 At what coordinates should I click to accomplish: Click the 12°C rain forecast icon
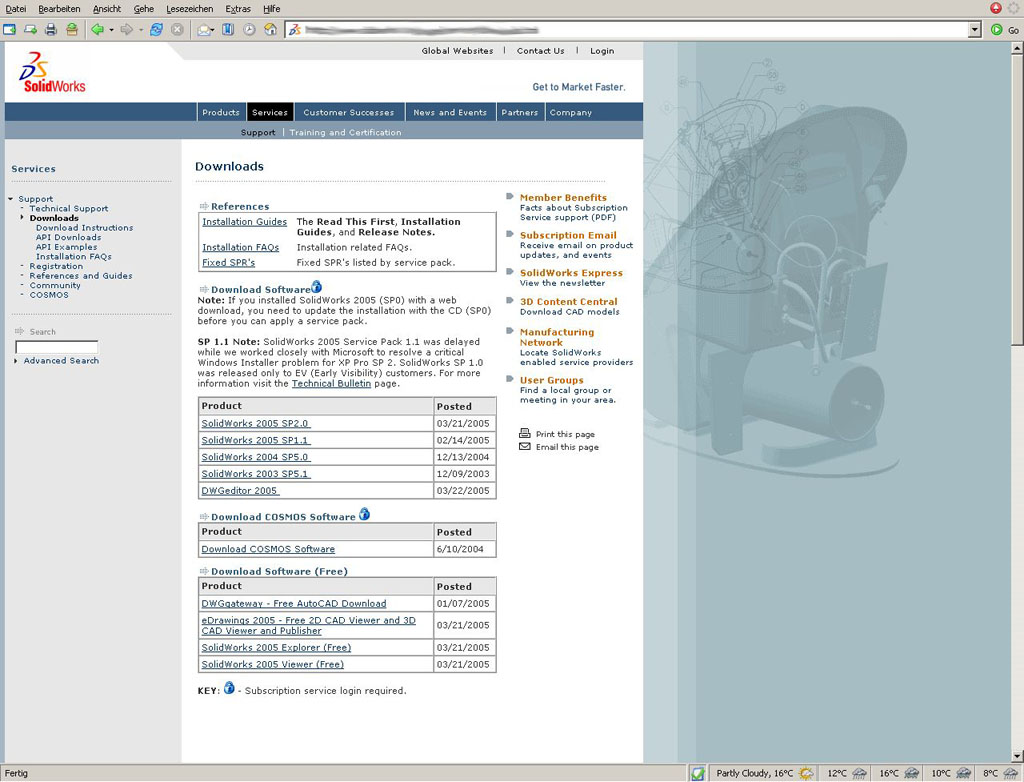tap(859, 774)
